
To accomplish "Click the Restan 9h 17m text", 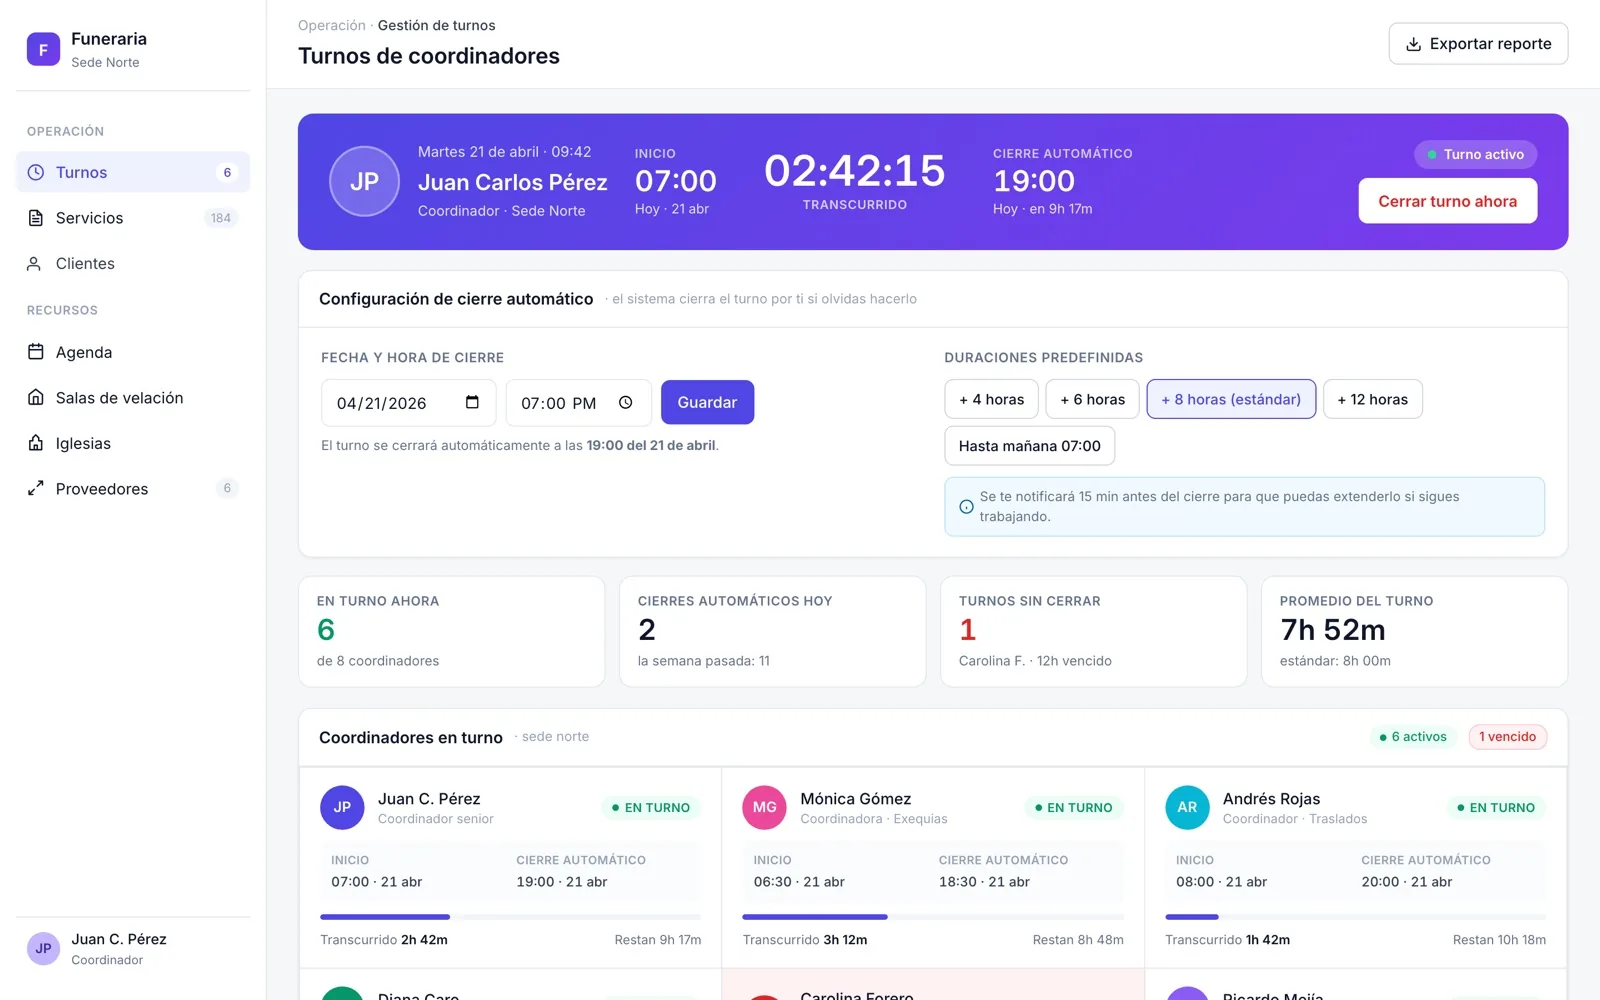I will (x=658, y=940).
